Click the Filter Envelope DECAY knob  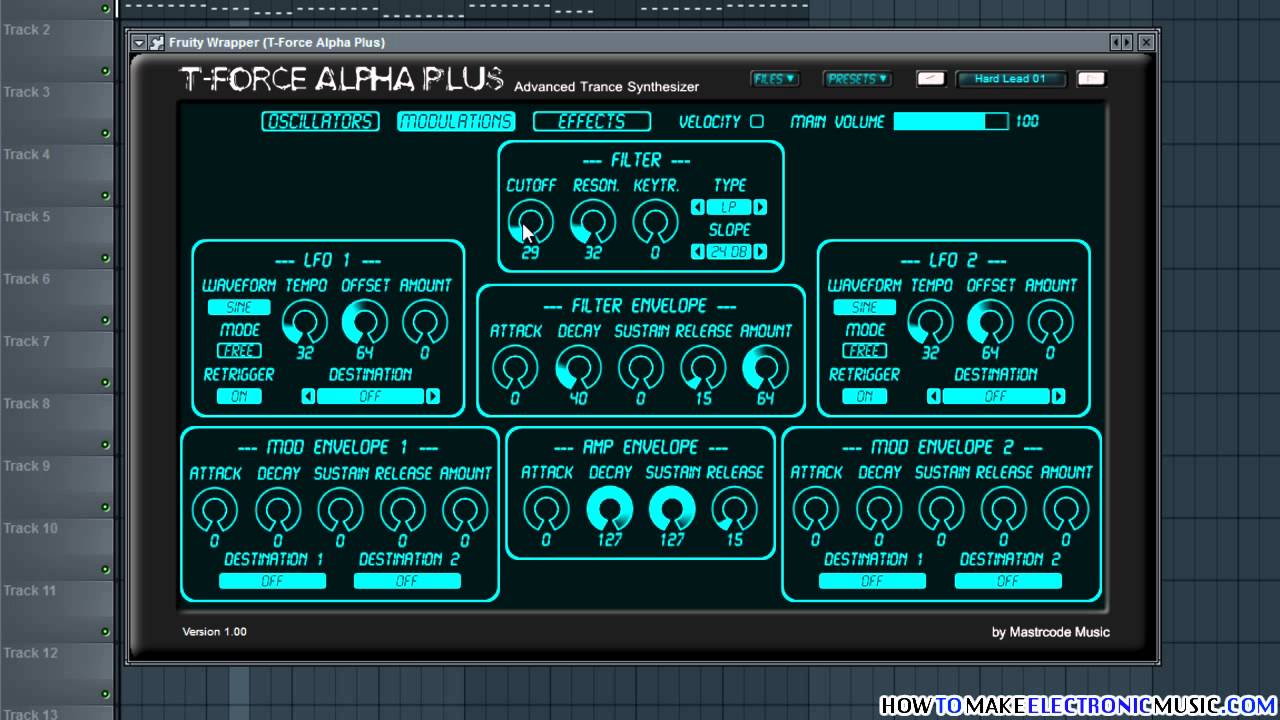point(578,368)
